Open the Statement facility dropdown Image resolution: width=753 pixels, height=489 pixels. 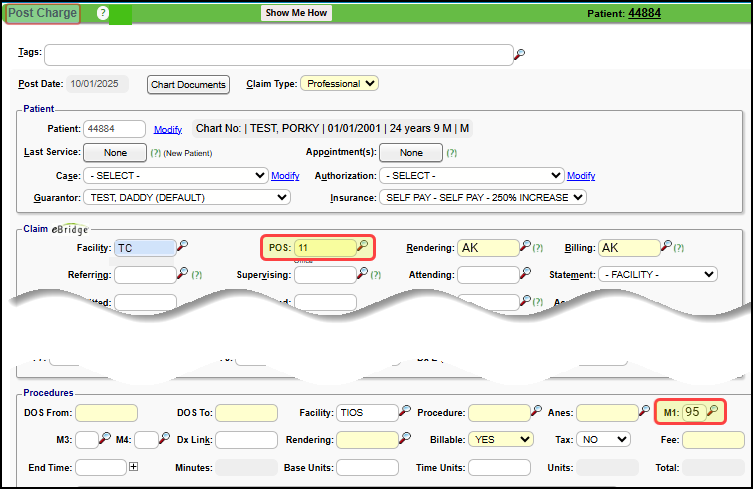pos(657,274)
